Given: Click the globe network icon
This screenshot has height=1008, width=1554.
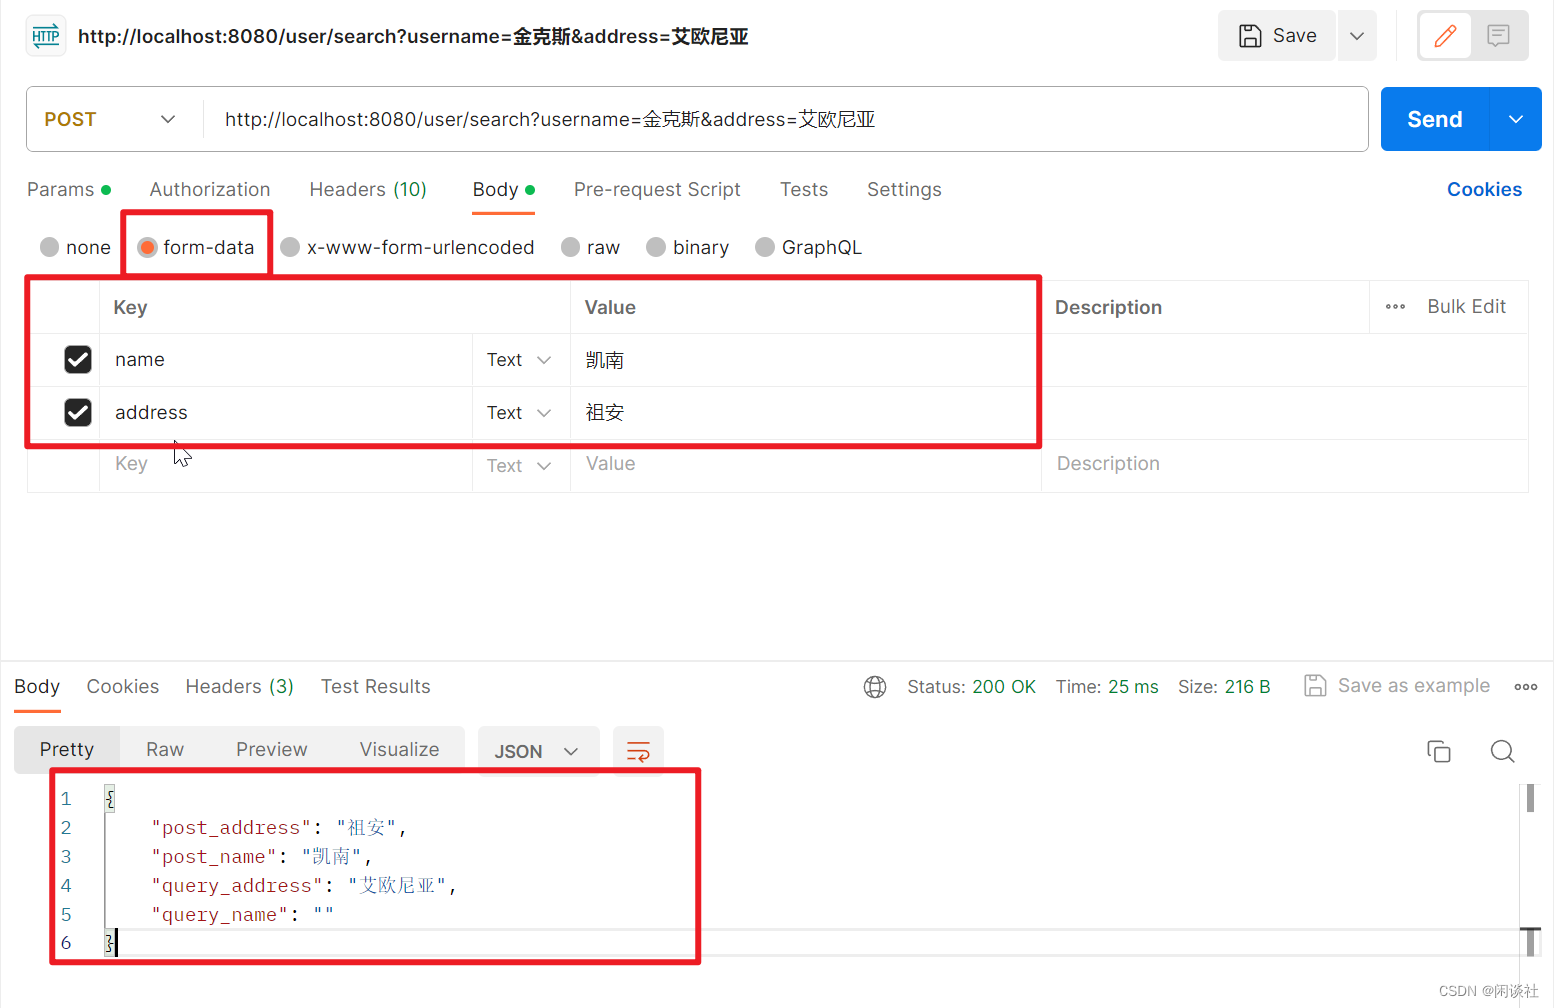Looking at the screenshot, I should coord(875,687).
